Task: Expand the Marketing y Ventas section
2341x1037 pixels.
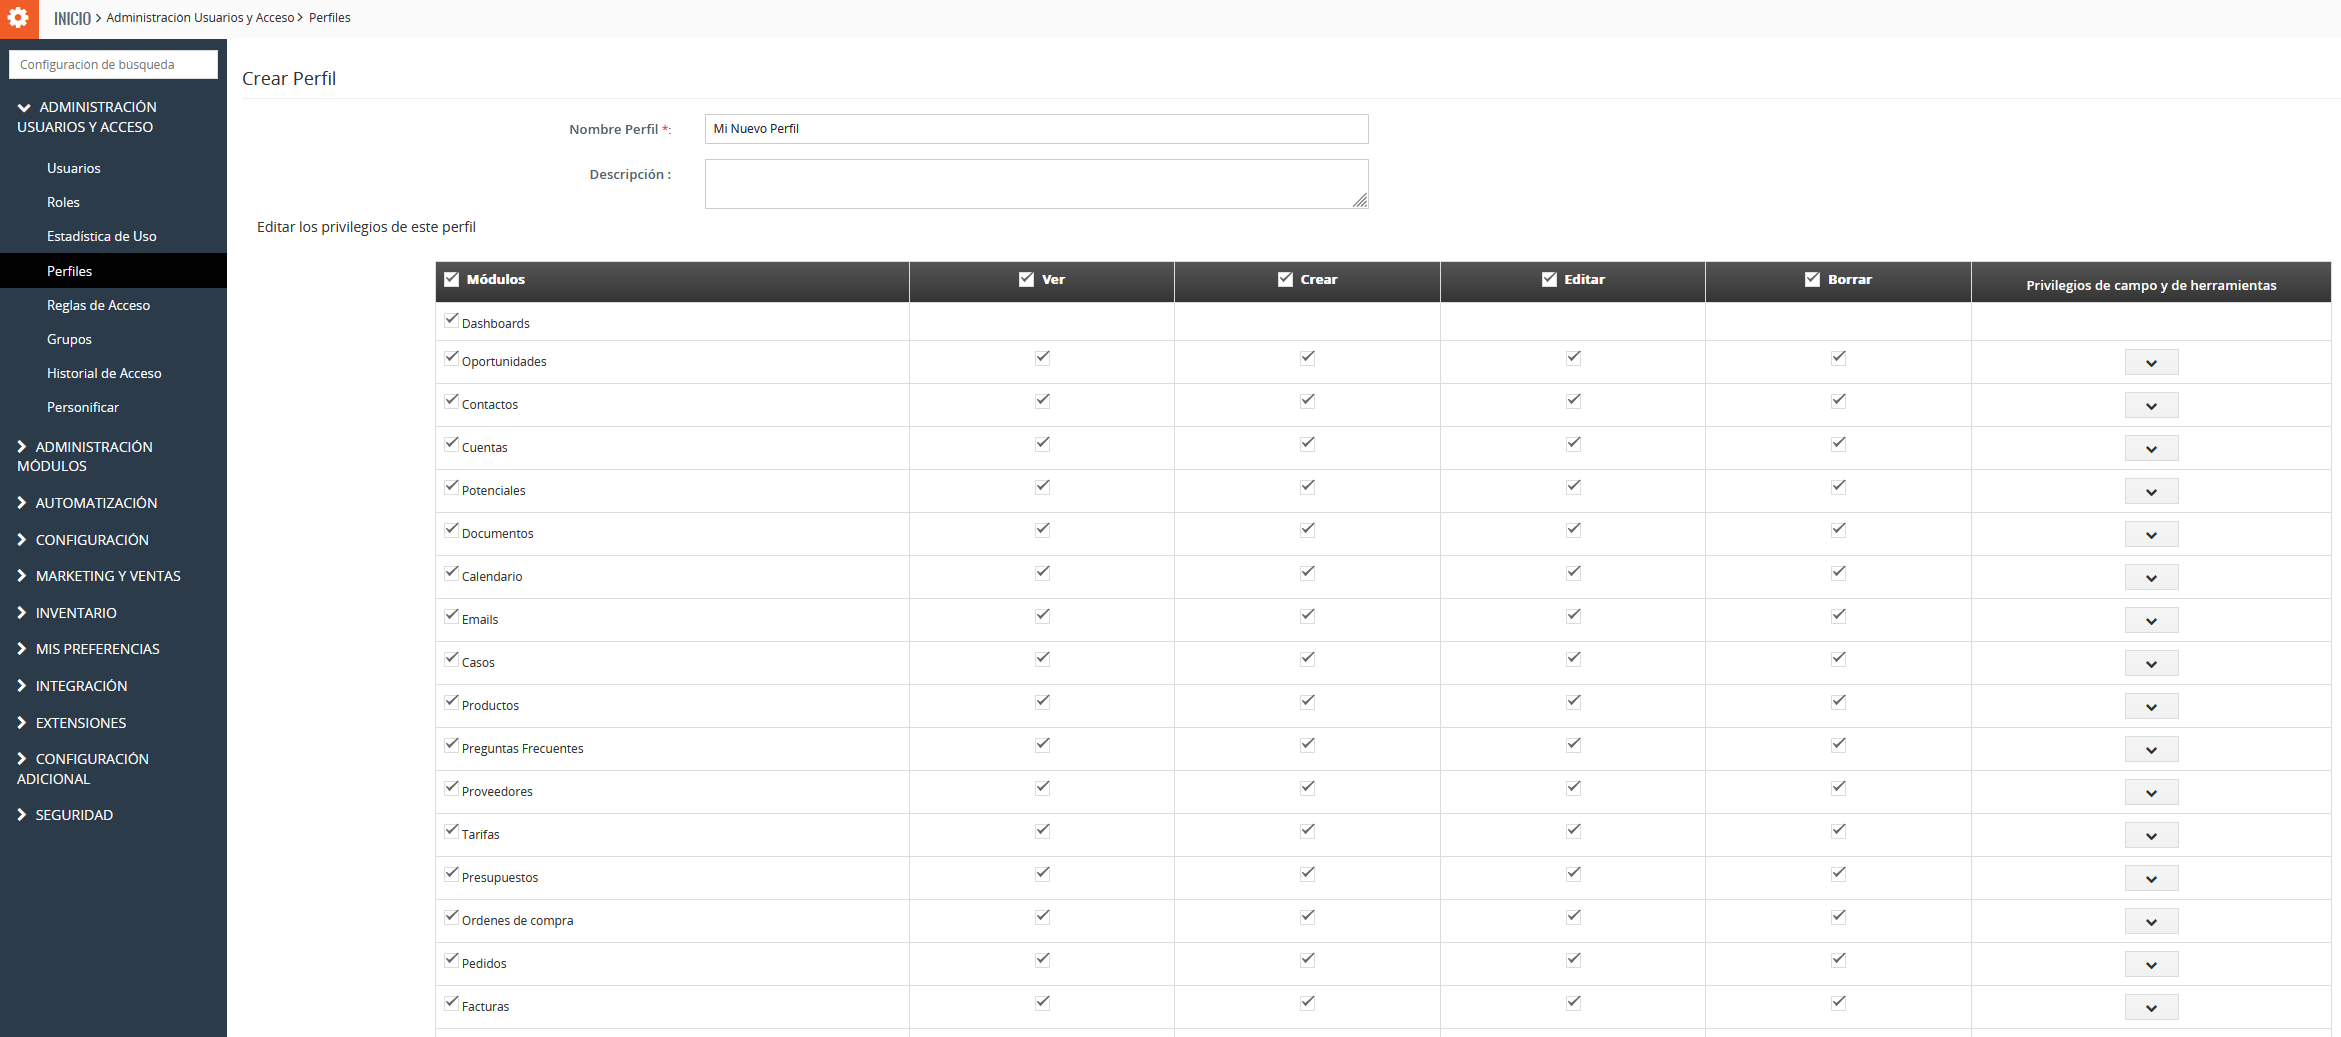Action: click(99, 576)
